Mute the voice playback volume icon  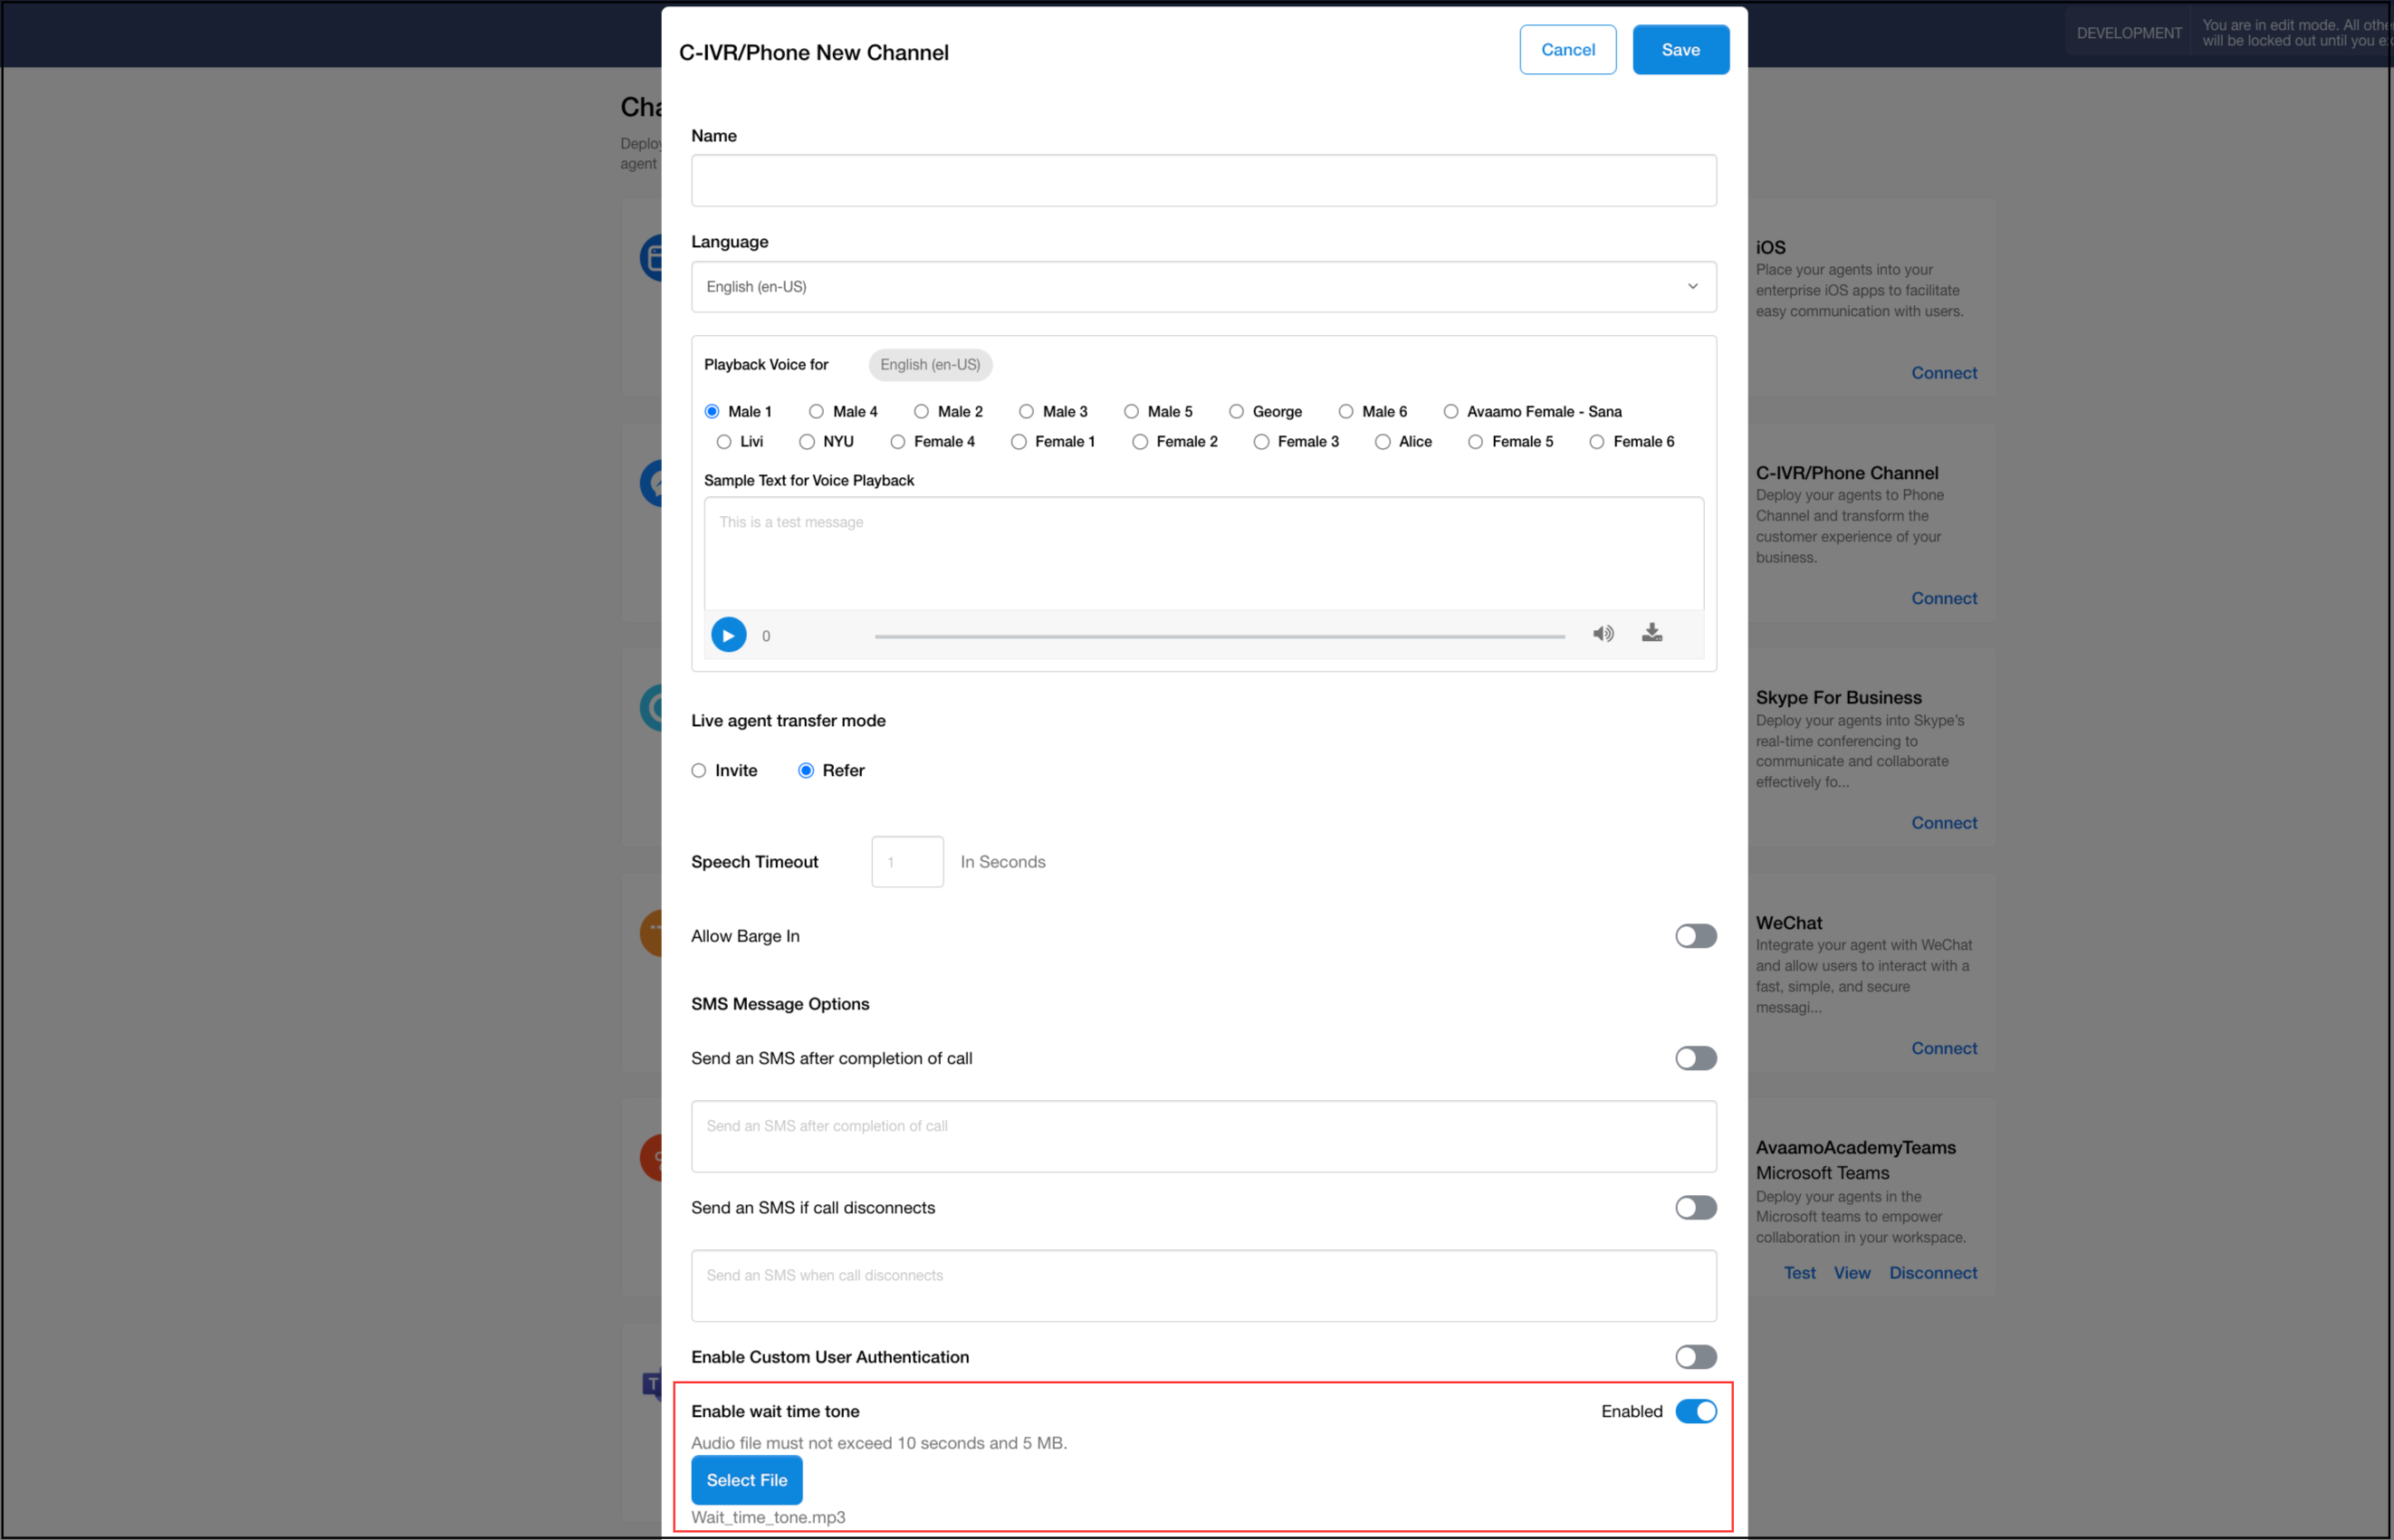[x=1603, y=633]
